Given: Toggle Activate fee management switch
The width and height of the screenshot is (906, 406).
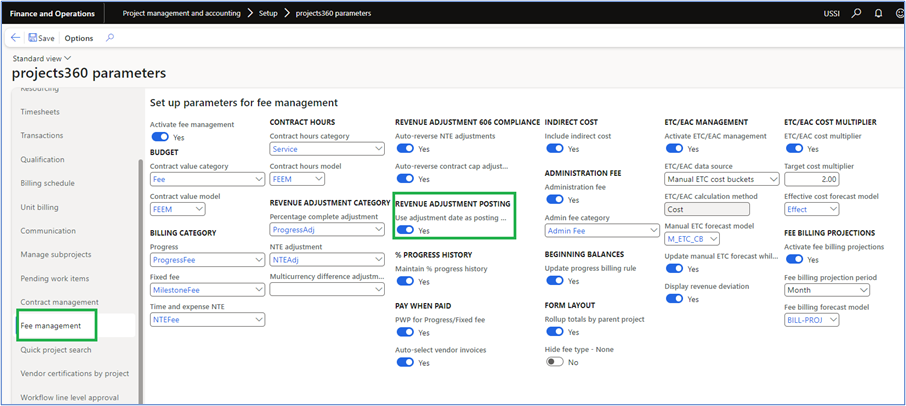Looking at the screenshot, I should coord(159,137).
